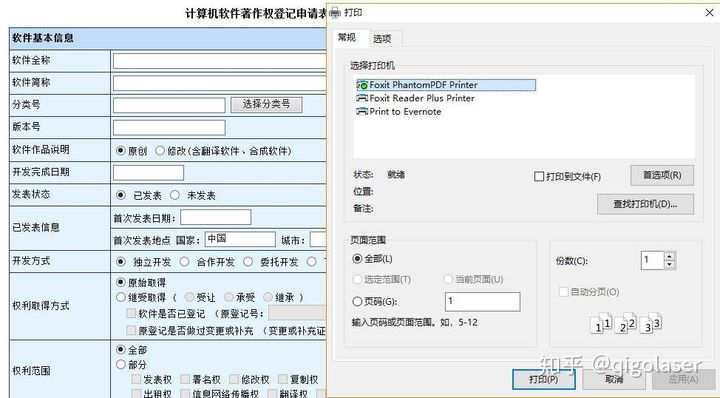Check the 署名权 right

pos(185,379)
